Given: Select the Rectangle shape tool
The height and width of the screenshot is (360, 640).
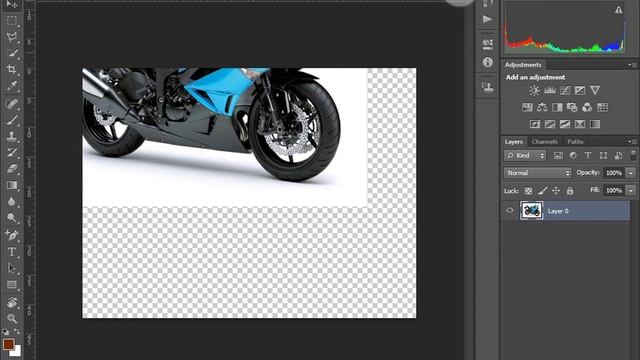Looking at the screenshot, I should click(x=12, y=284).
